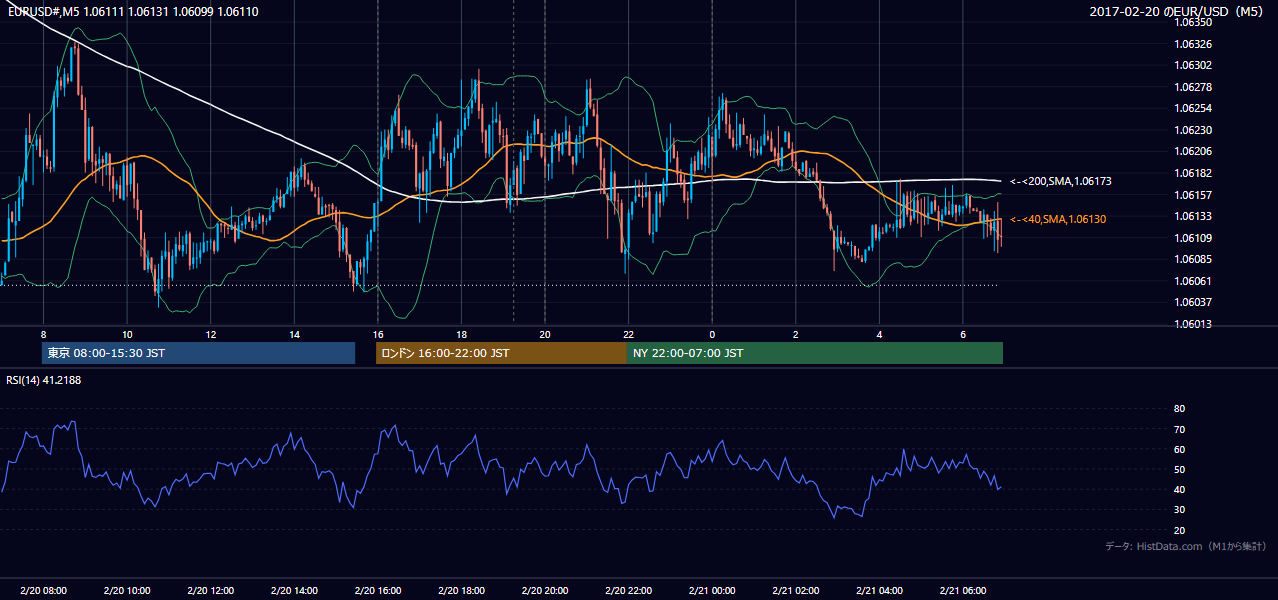Screen dimensions: 1278x600
Task: Click the 2/21 06:00 time label
Action: 963,591
